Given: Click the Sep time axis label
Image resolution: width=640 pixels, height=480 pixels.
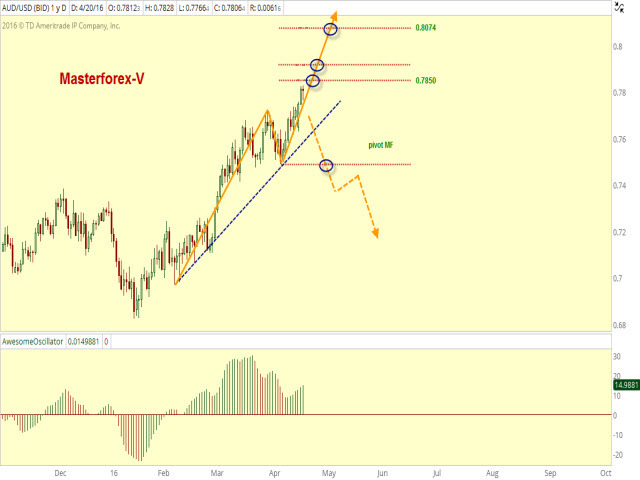Looking at the screenshot, I should [x=550, y=473].
